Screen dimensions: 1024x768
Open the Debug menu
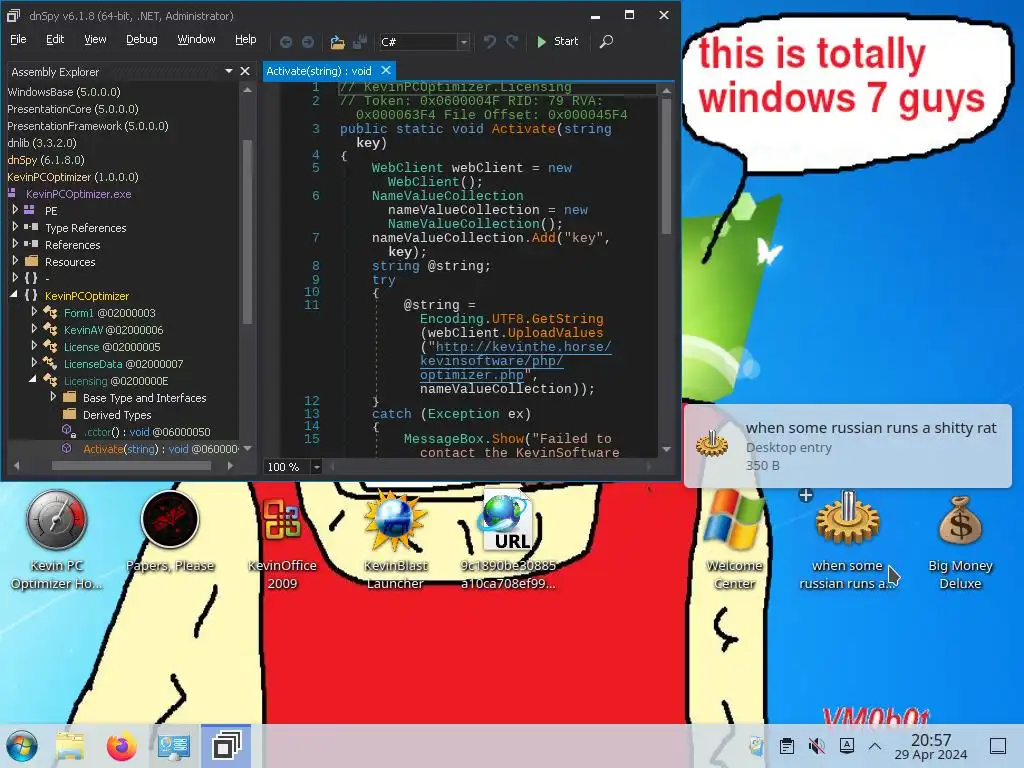point(142,39)
